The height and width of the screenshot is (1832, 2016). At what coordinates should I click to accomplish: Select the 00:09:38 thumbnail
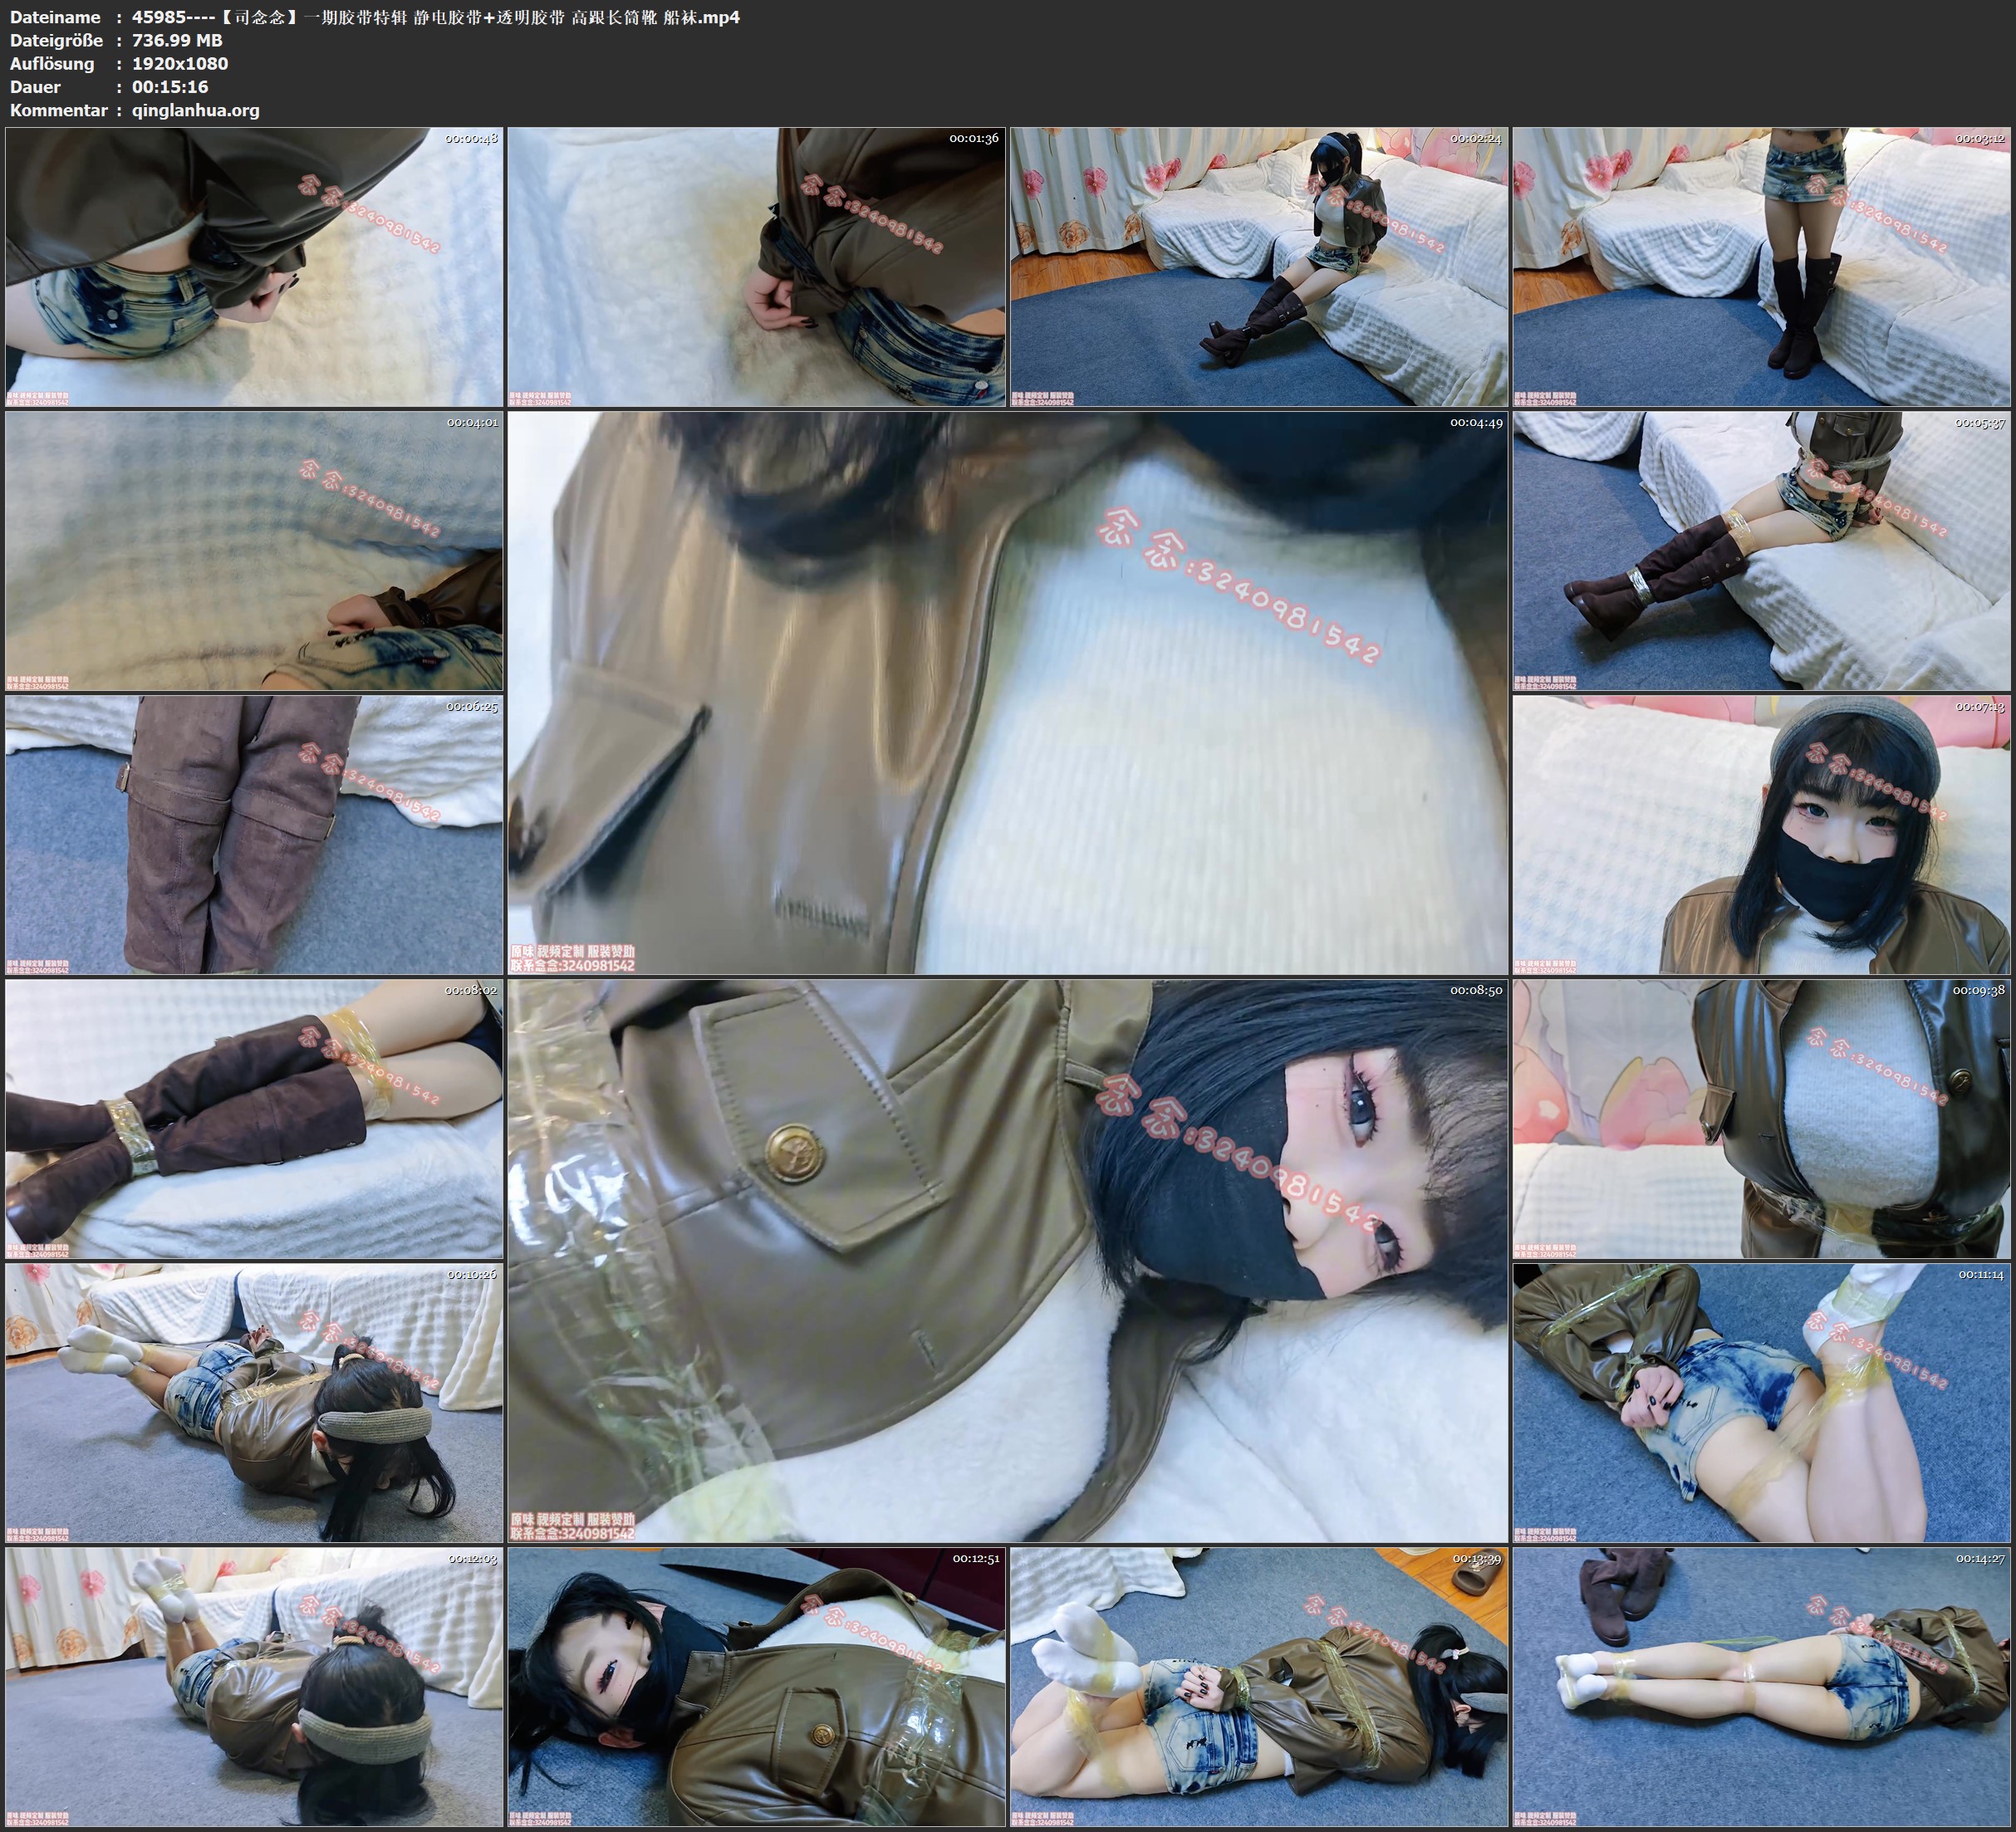[x=1761, y=1119]
